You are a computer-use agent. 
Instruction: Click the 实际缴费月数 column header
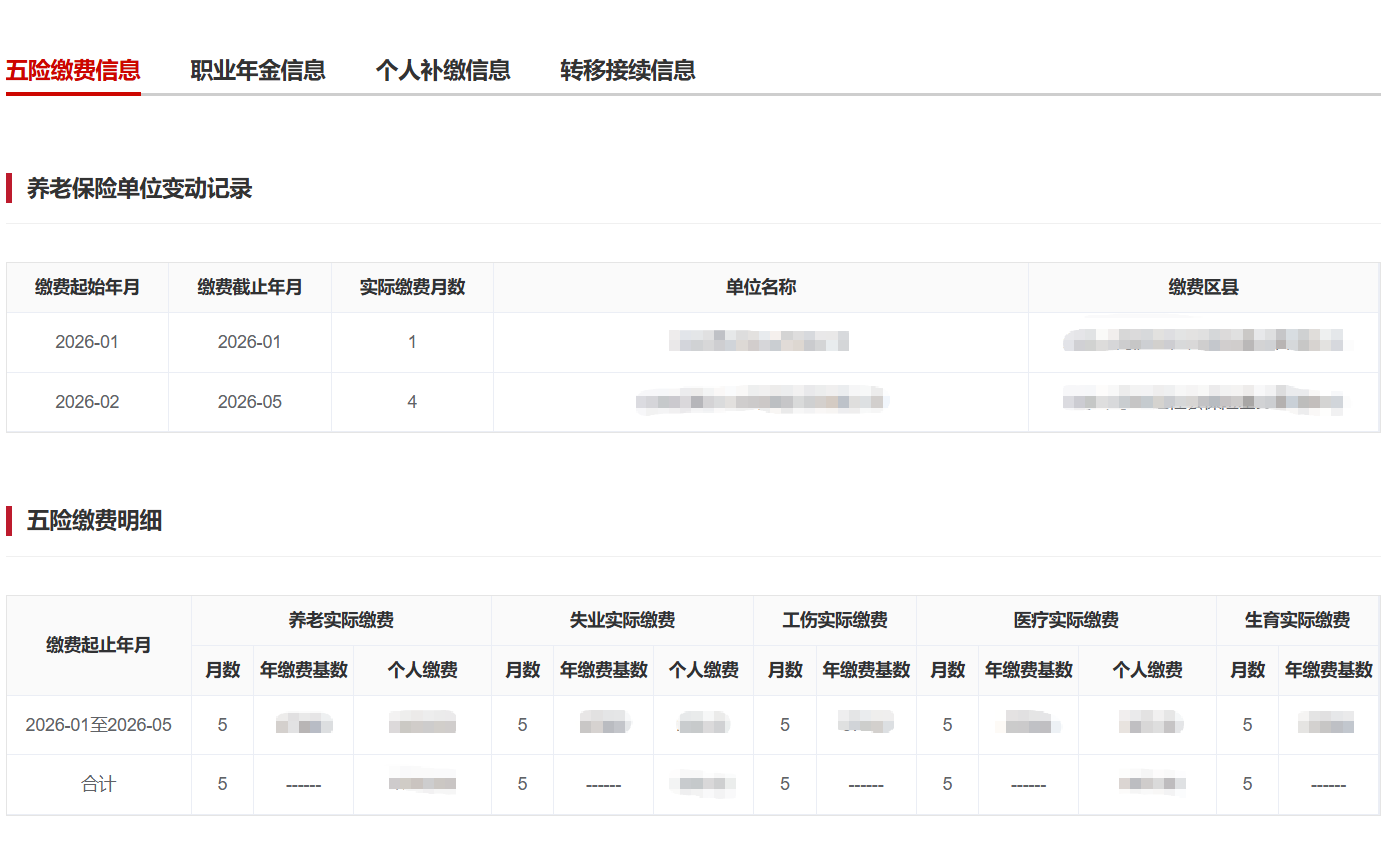click(x=412, y=288)
